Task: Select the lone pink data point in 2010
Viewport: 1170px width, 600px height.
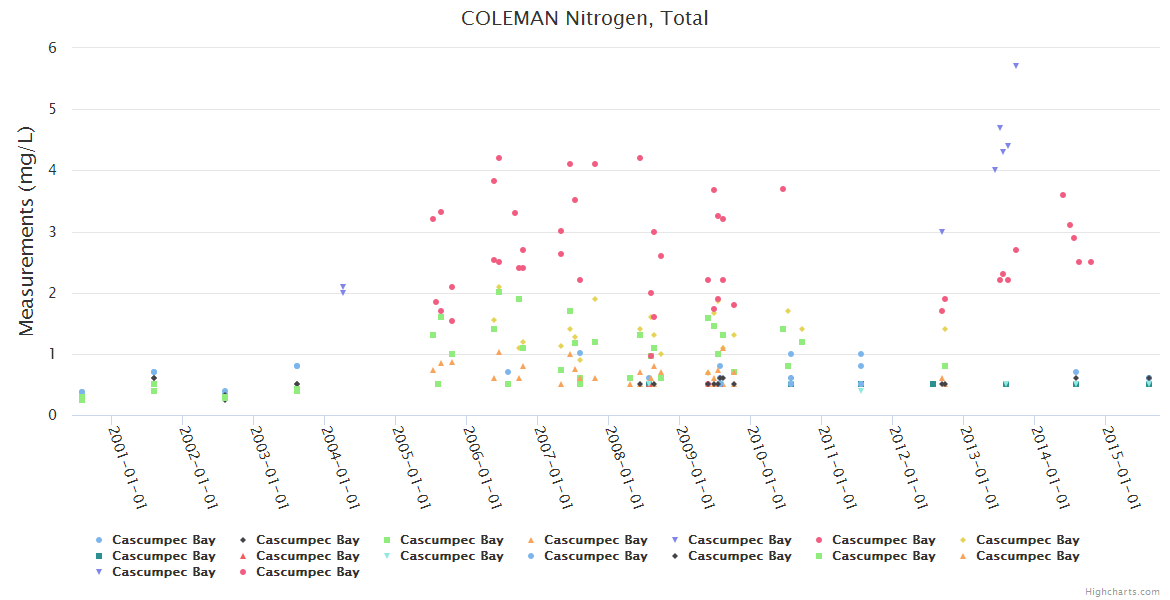Action: [783, 189]
